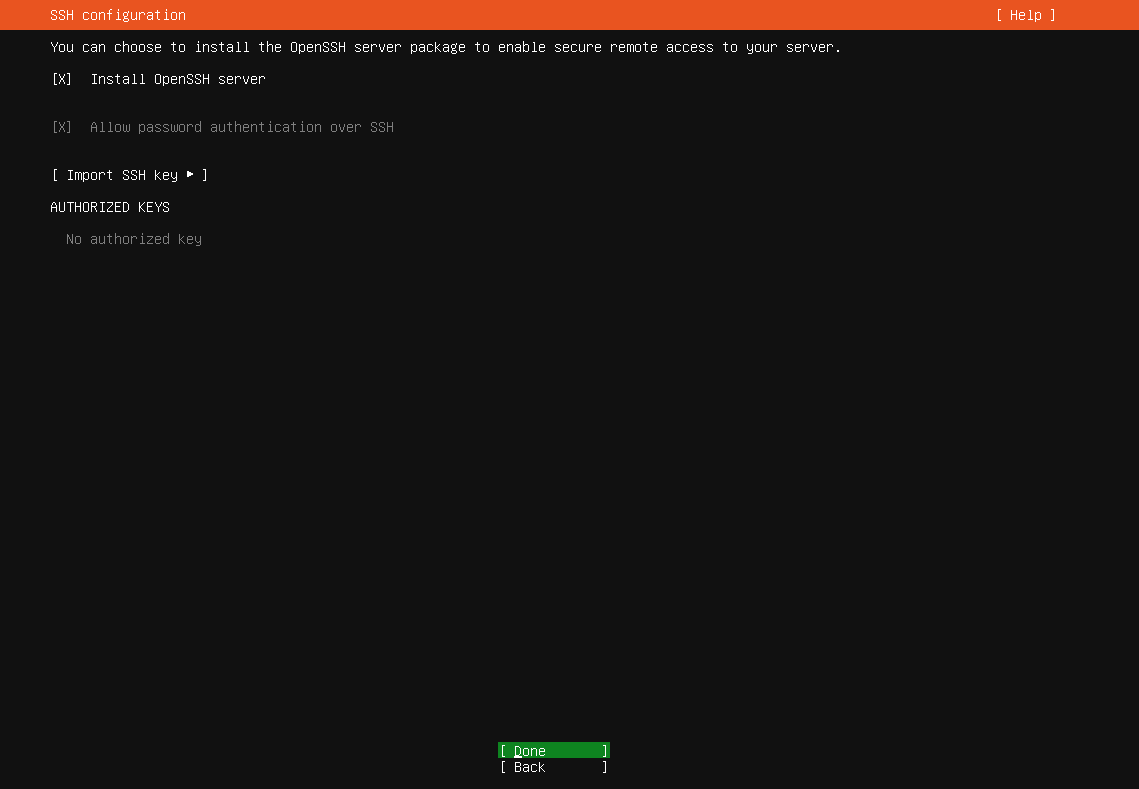Toggle Allow password authentication over SSH checkbox
Screen dimensions: 1139x789
coord(62,127)
